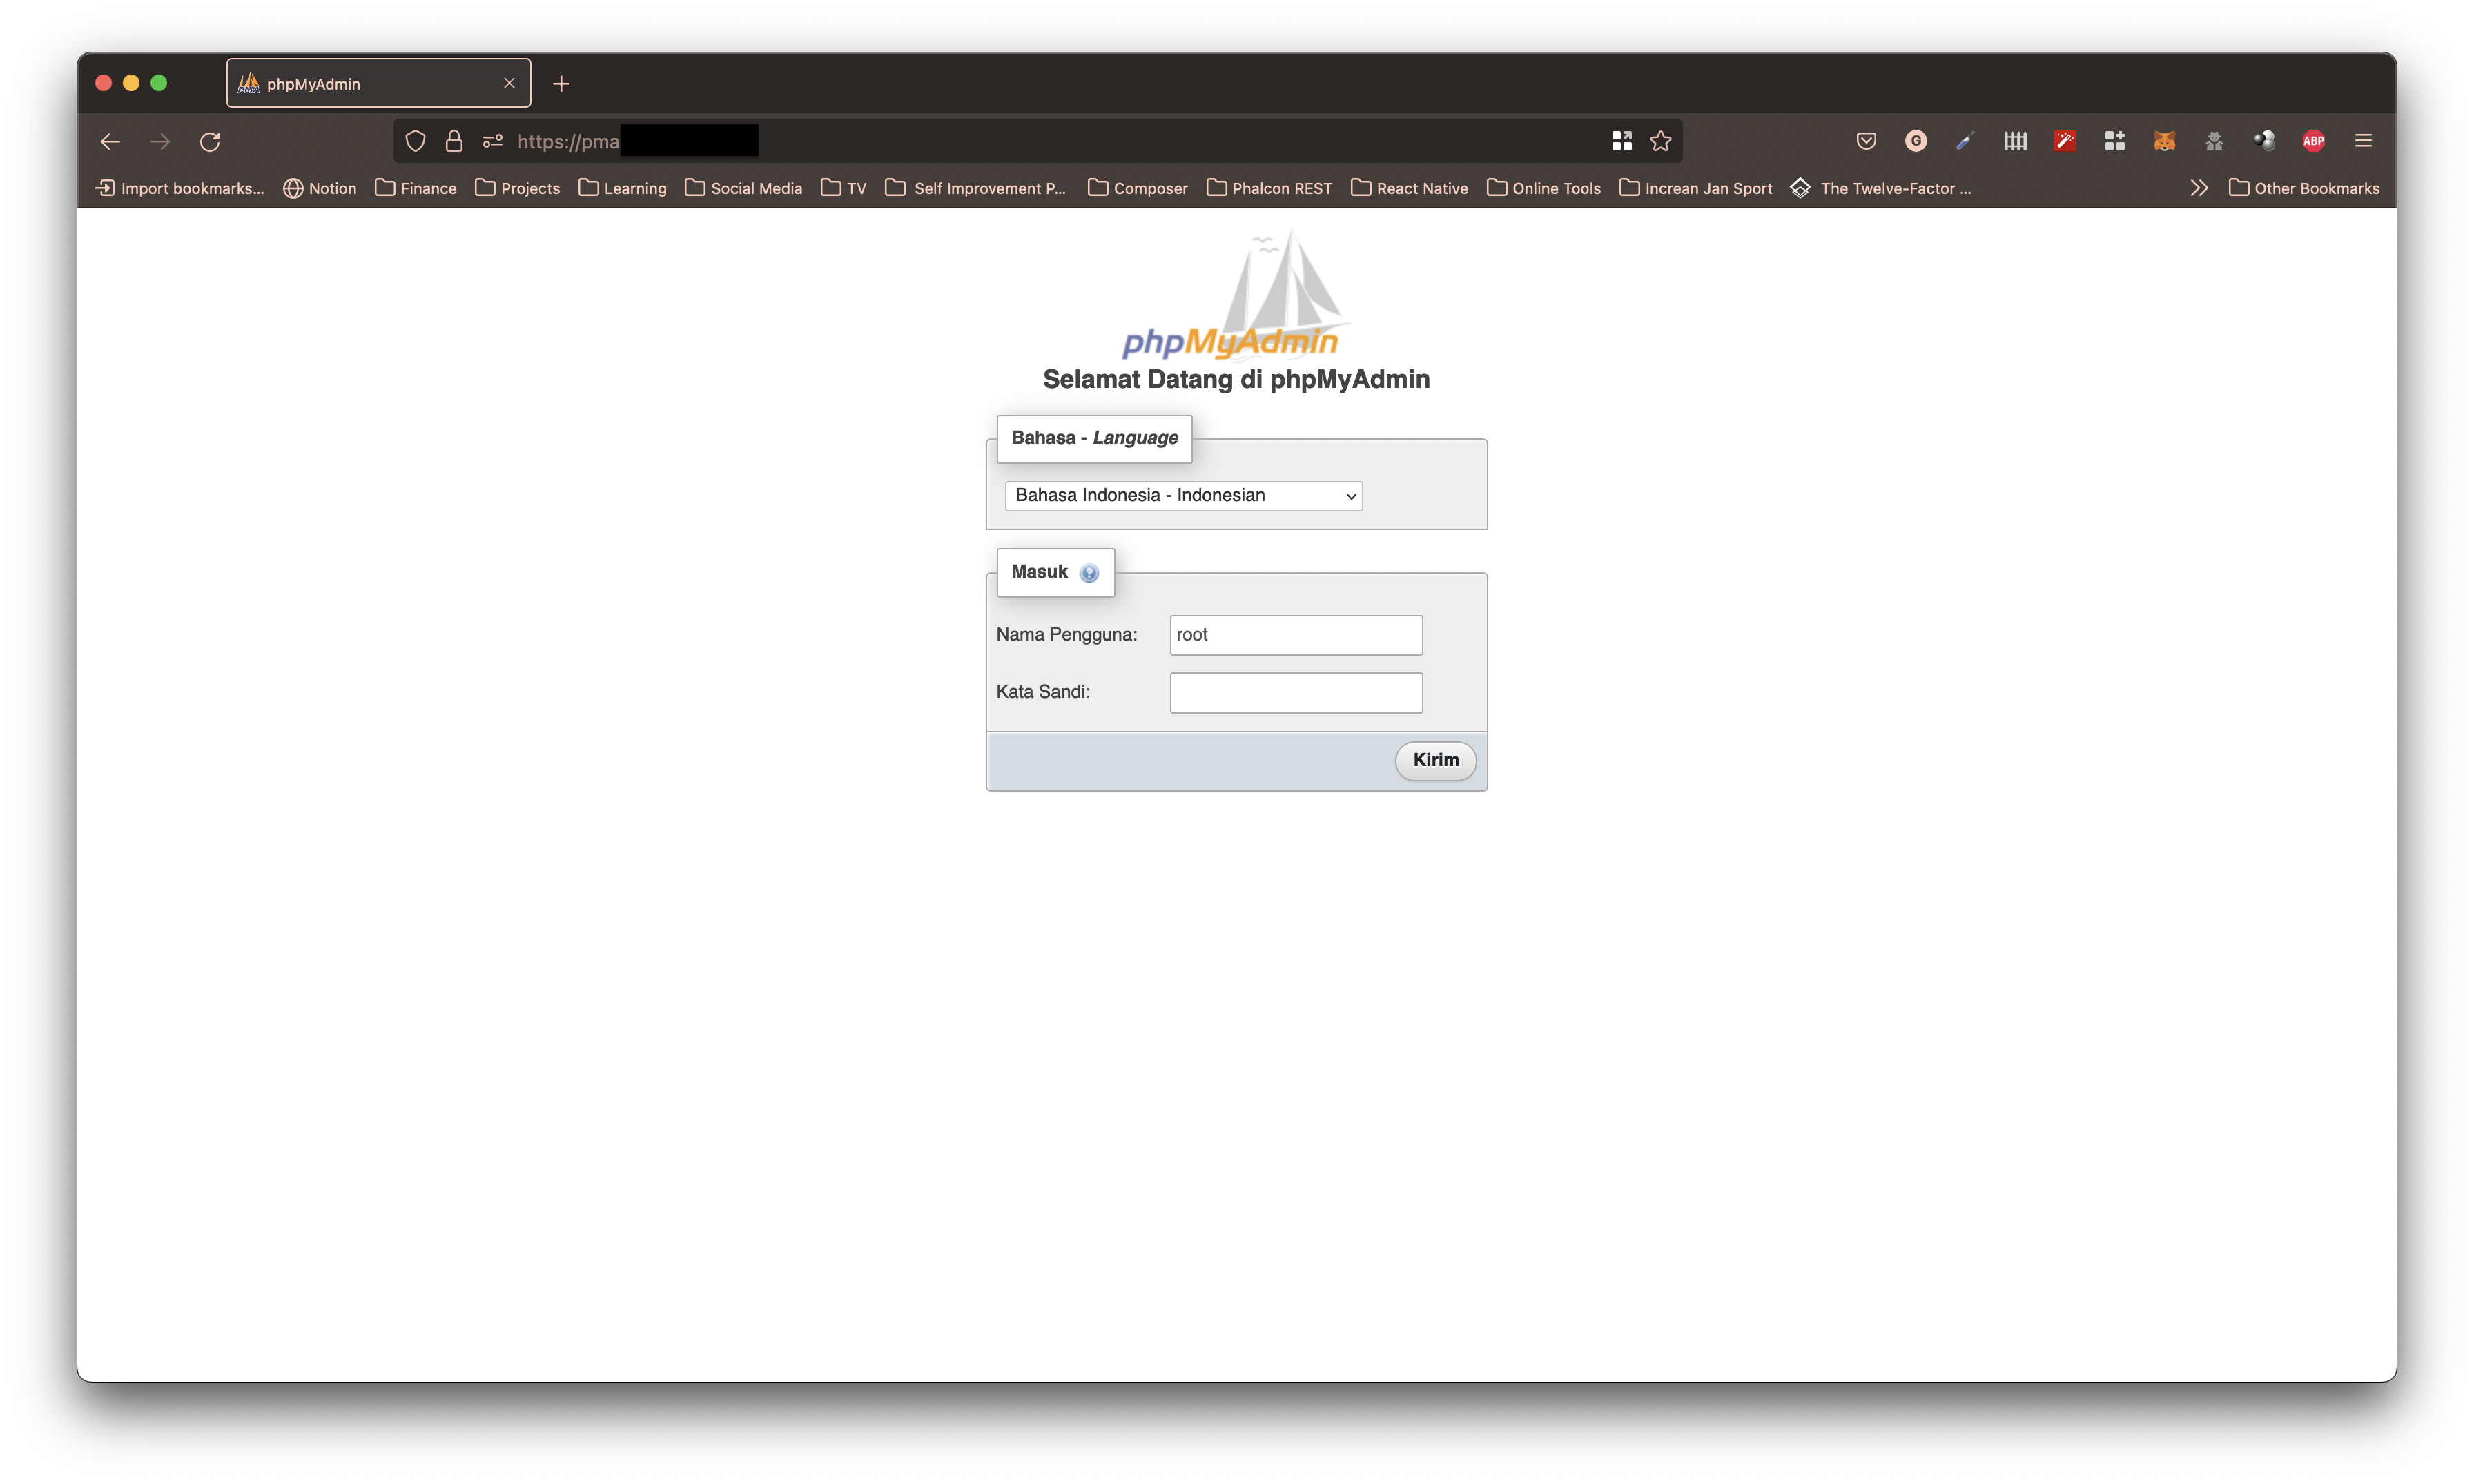Open a new tab with plus button
The image size is (2474, 1484).
[561, 84]
